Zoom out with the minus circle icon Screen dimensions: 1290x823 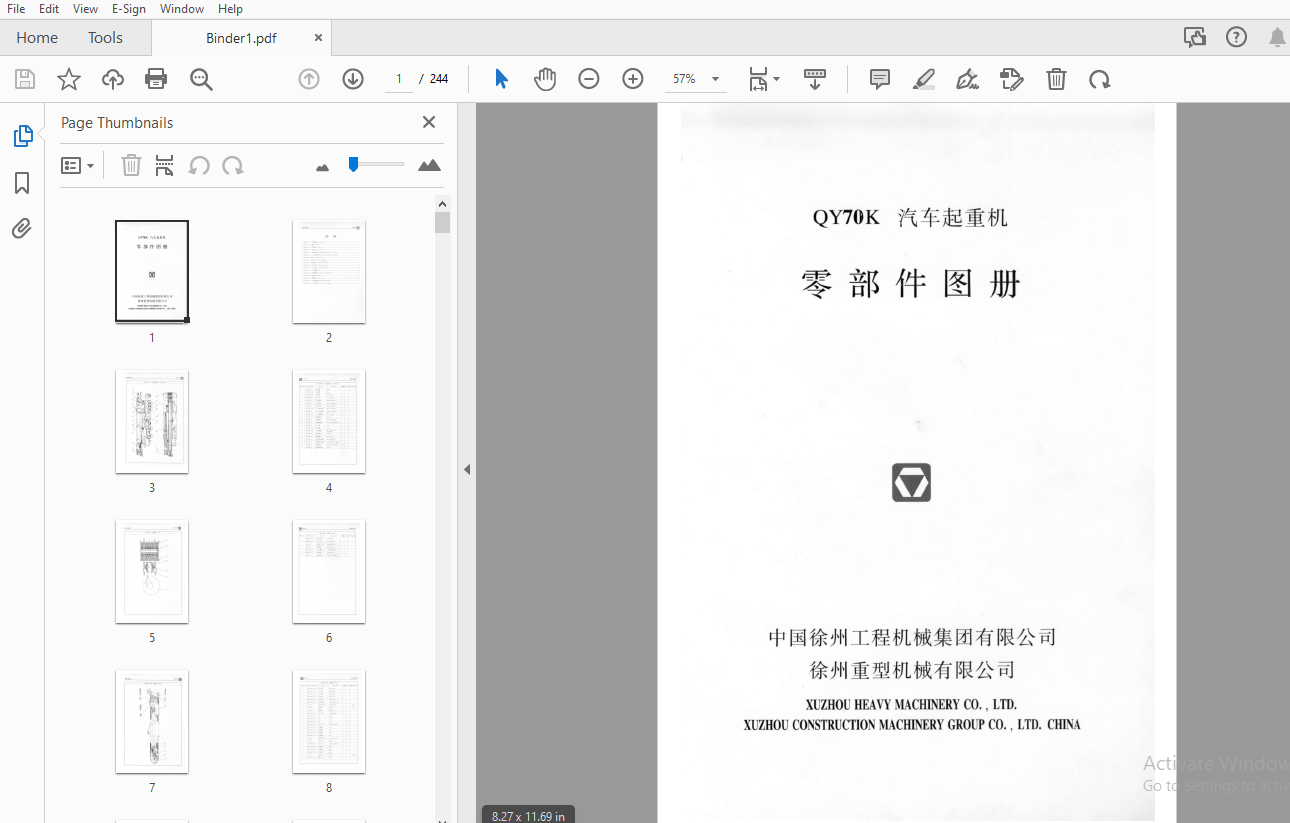589,79
